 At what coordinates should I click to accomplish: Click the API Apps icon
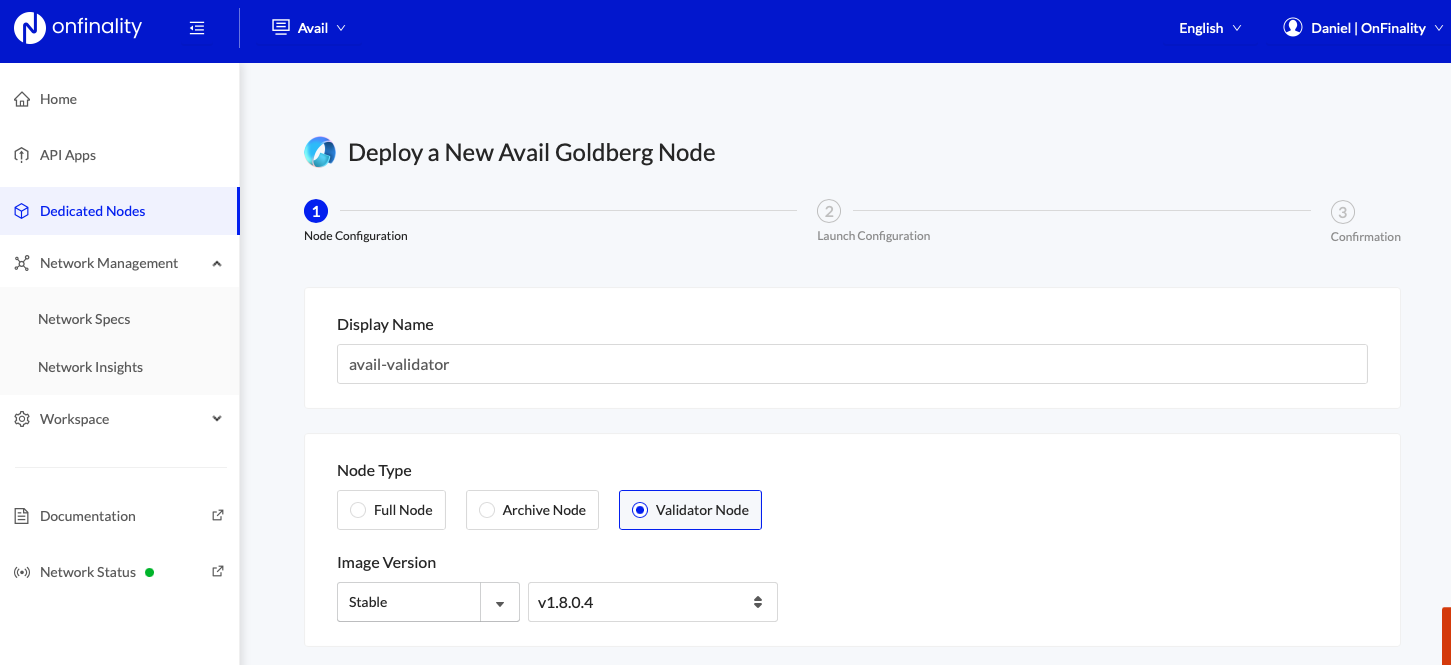[x=22, y=155]
